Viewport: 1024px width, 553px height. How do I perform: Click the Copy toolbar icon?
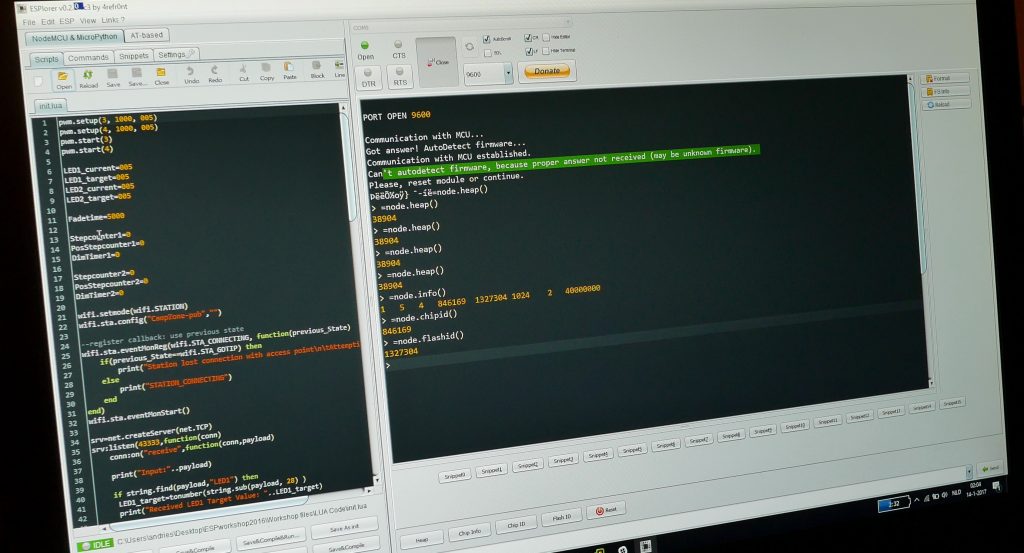[266, 71]
